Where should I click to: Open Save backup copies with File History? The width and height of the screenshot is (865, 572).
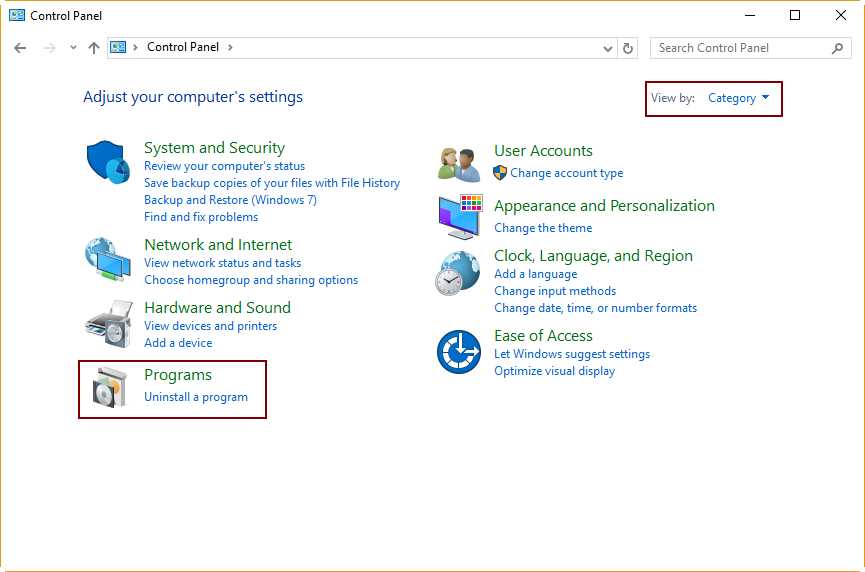[272, 183]
